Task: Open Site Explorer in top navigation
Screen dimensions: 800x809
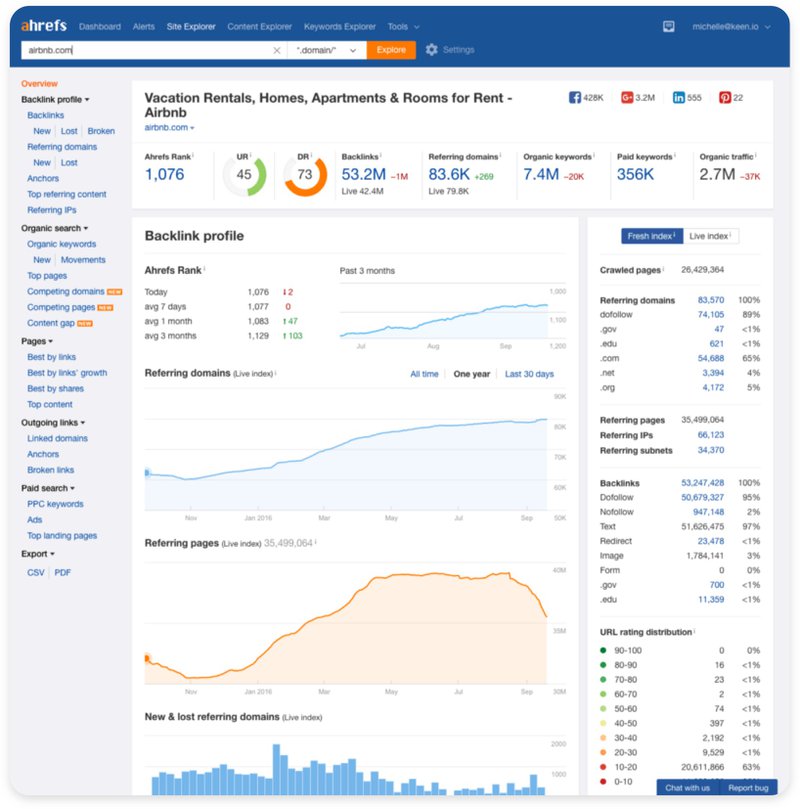Action: pos(191,26)
